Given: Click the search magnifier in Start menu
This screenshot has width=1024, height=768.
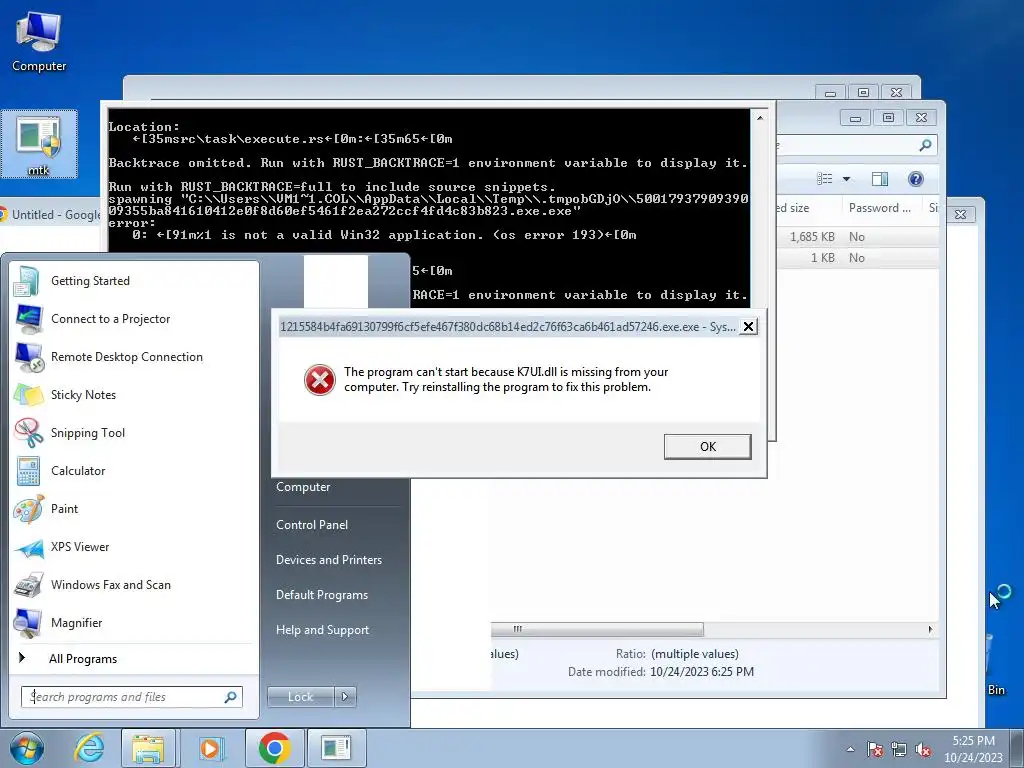Looking at the screenshot, I should point(231,697).
